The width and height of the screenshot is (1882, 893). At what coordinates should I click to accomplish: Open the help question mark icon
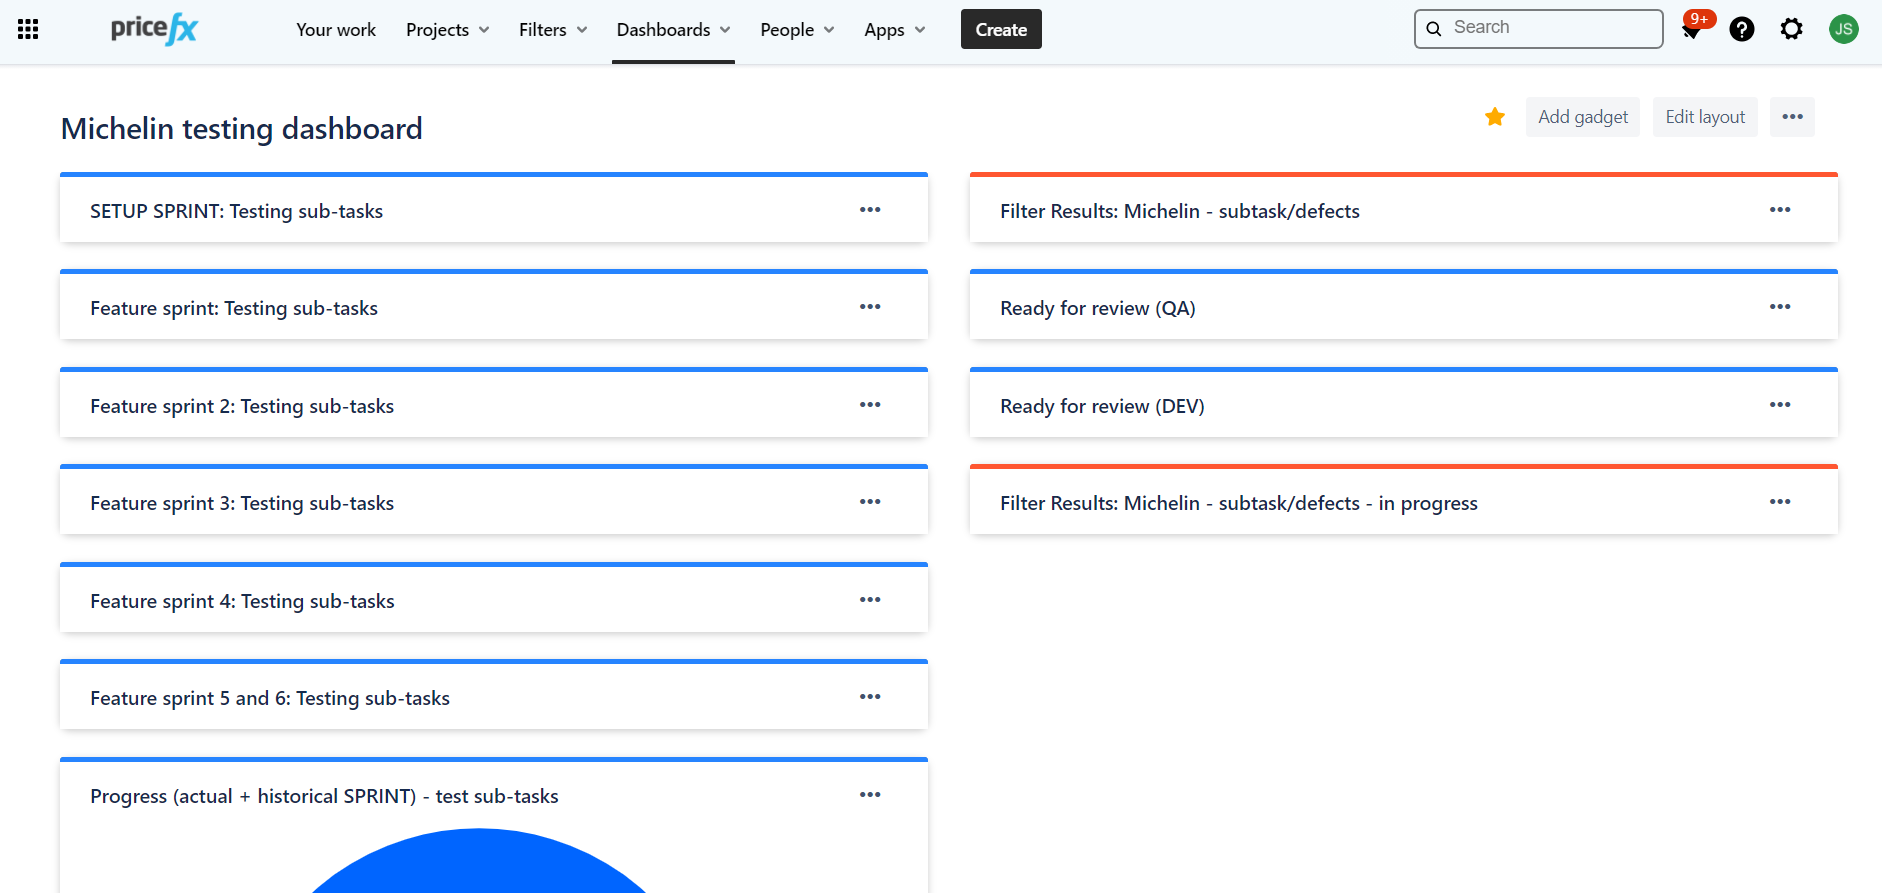tap(1742, 29)
